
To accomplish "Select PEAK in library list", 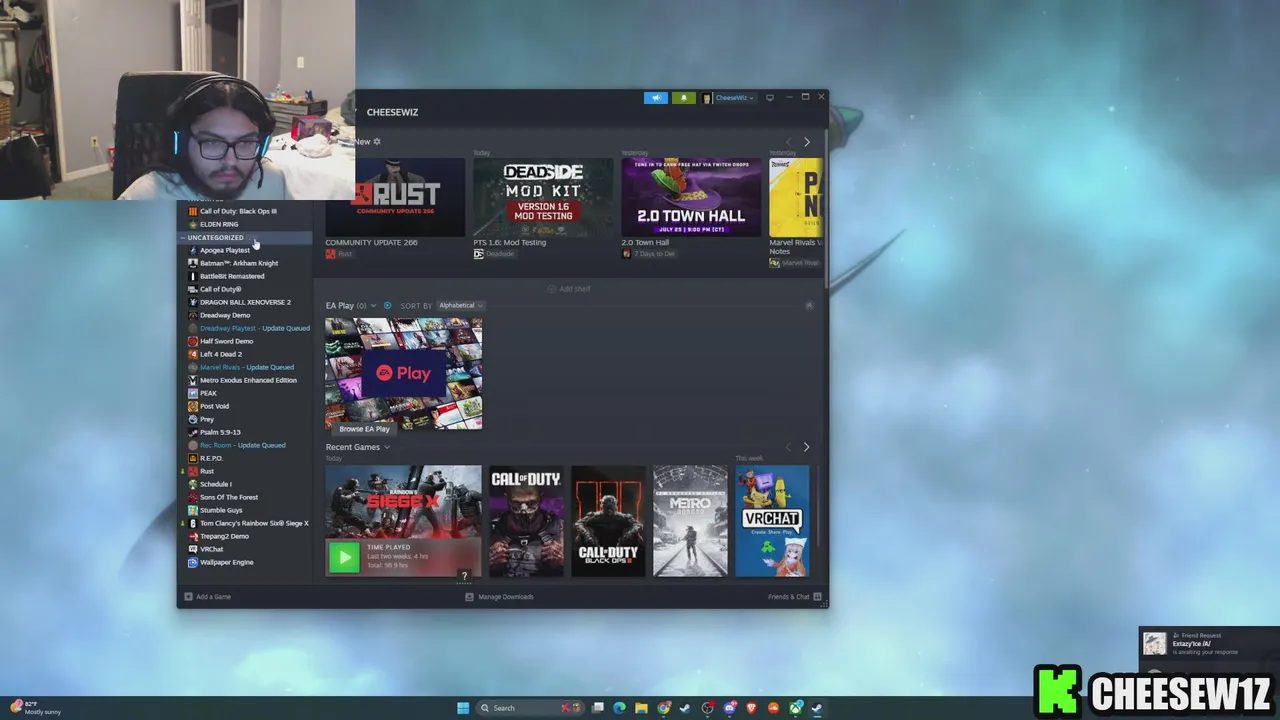I will pos(208,393).
